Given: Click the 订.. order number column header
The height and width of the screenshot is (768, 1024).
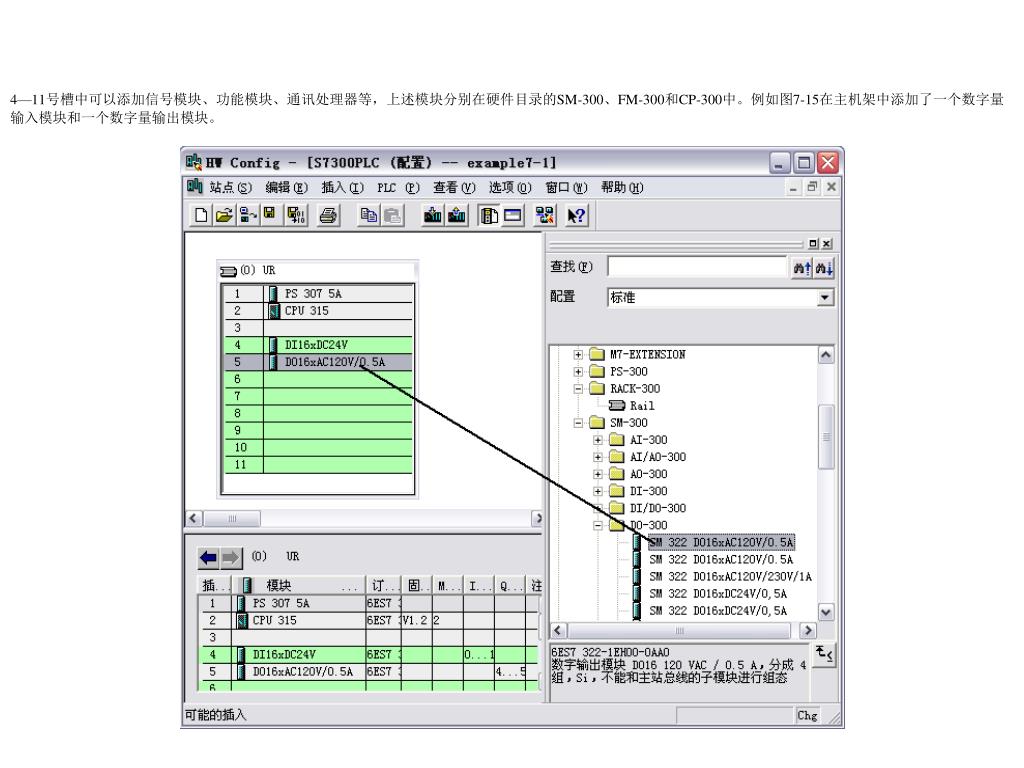Looking at the screenshot, I should pos(383,585).
